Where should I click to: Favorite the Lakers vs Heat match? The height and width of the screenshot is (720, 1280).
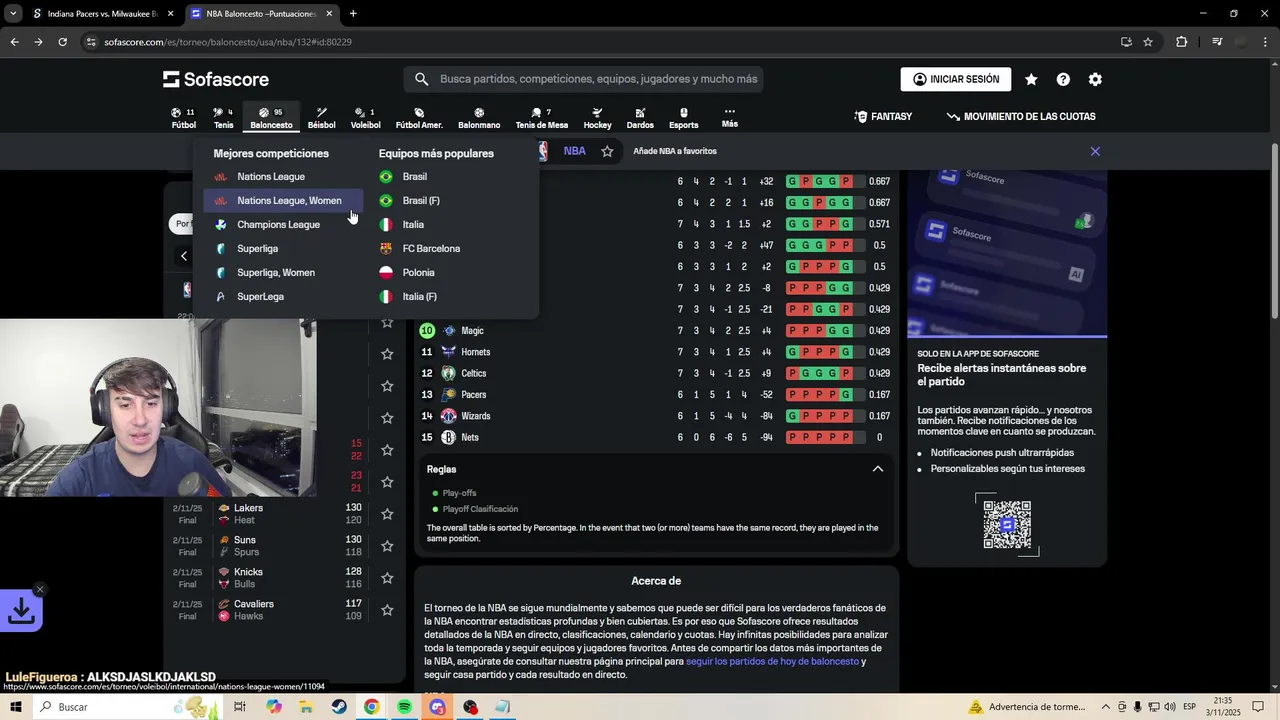tap(387, 514)
